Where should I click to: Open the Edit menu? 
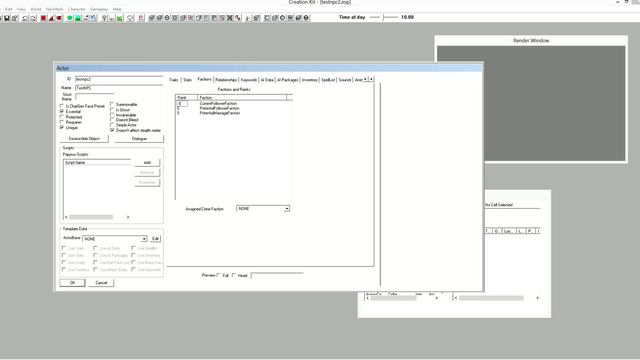pos(9,9)
